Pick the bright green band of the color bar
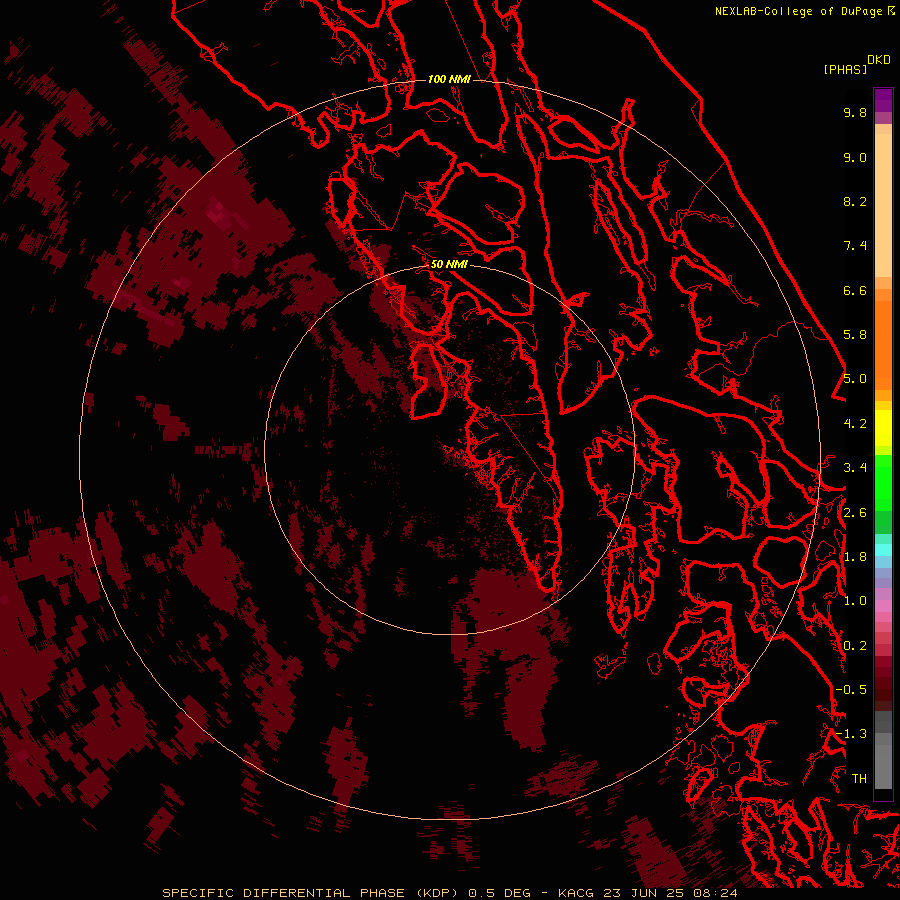 click(x=883, y=483)
